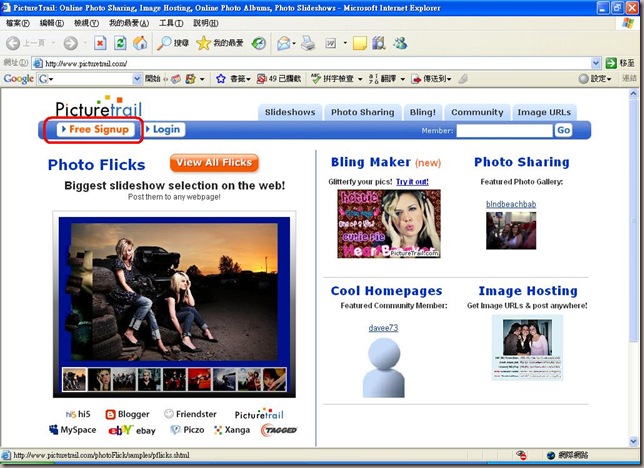Click inside the Member search field
Screen dimensions: 644x468
click(504, 131)
